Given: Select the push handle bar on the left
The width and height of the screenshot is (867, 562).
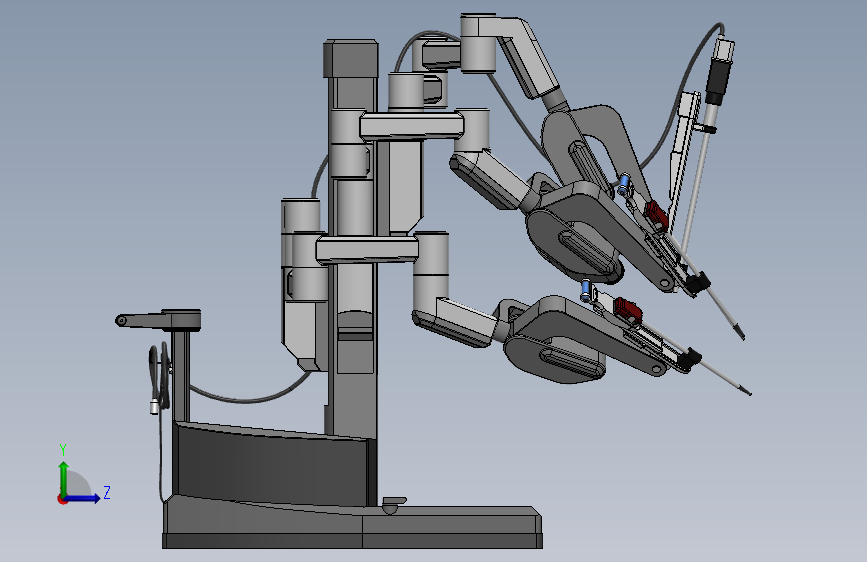Looking at the screenshot, I should click(158, 320).
